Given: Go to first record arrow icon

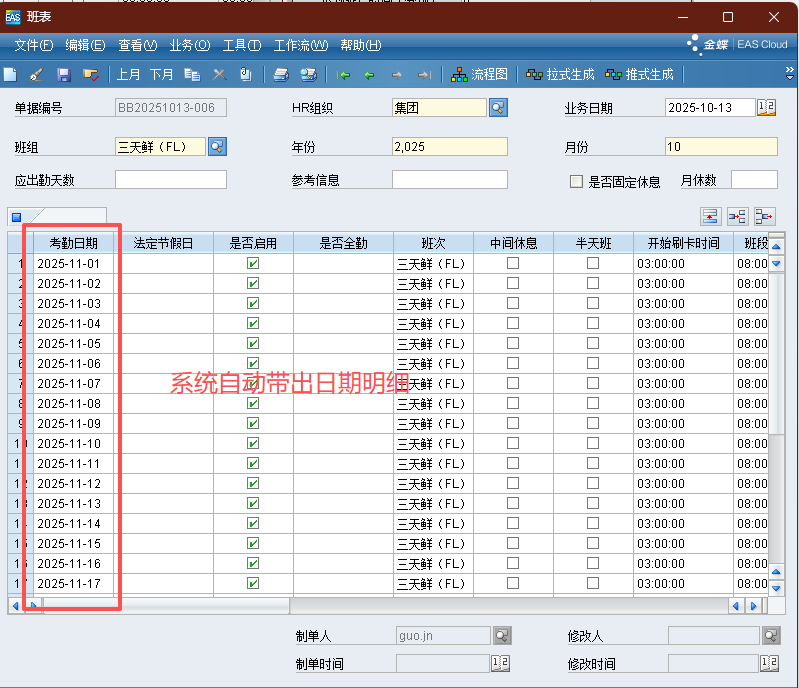Looking at the screenshot, I should click(x=343, y=75).
